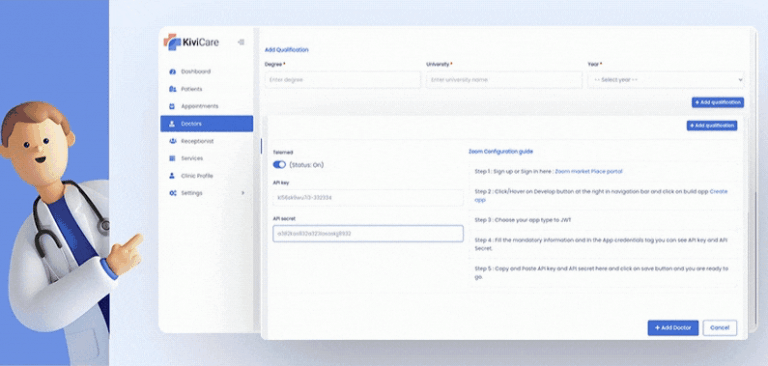Focus the API key input field

(368, 197)
